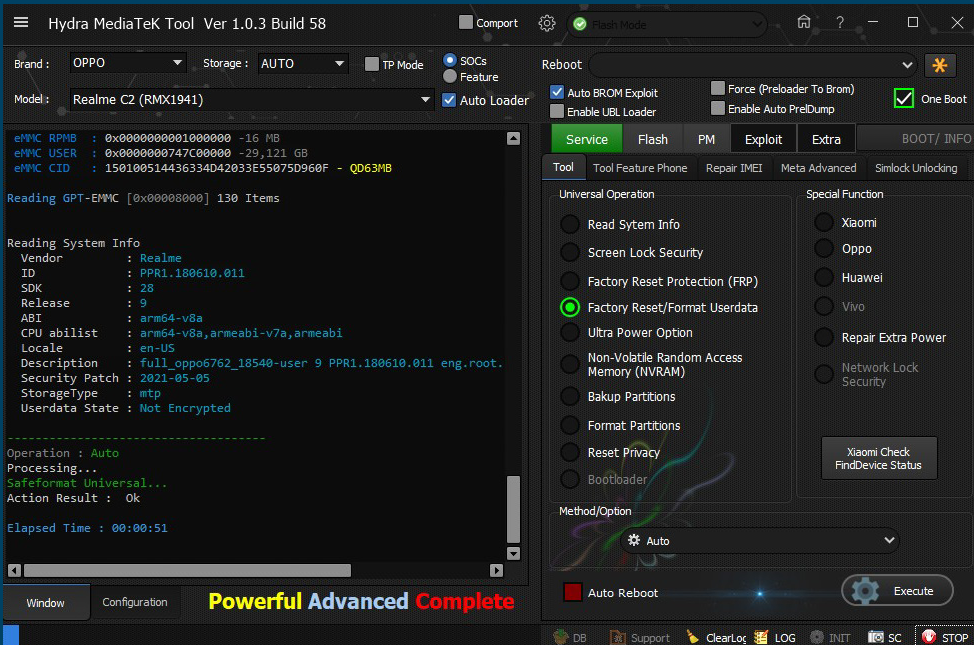Open Repair IMEI subtab
The image size is (974, 645).
[x=734, y=168]
